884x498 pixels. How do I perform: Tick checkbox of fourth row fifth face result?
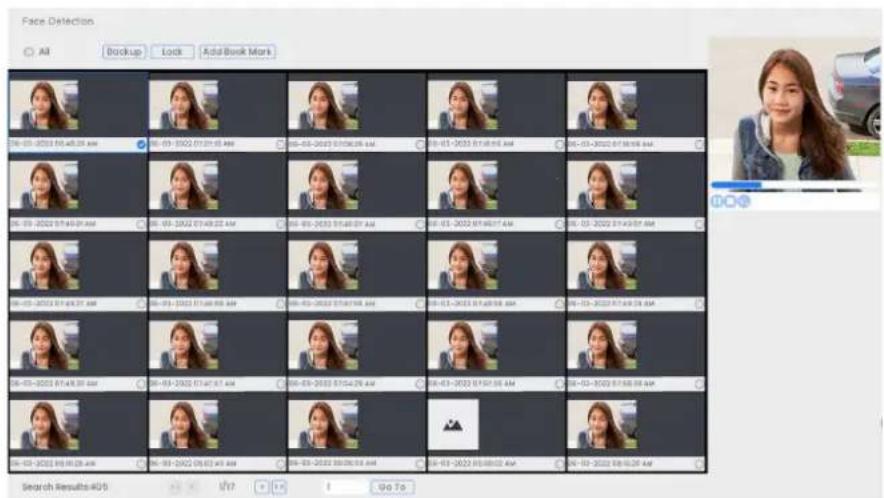(699, 384)
